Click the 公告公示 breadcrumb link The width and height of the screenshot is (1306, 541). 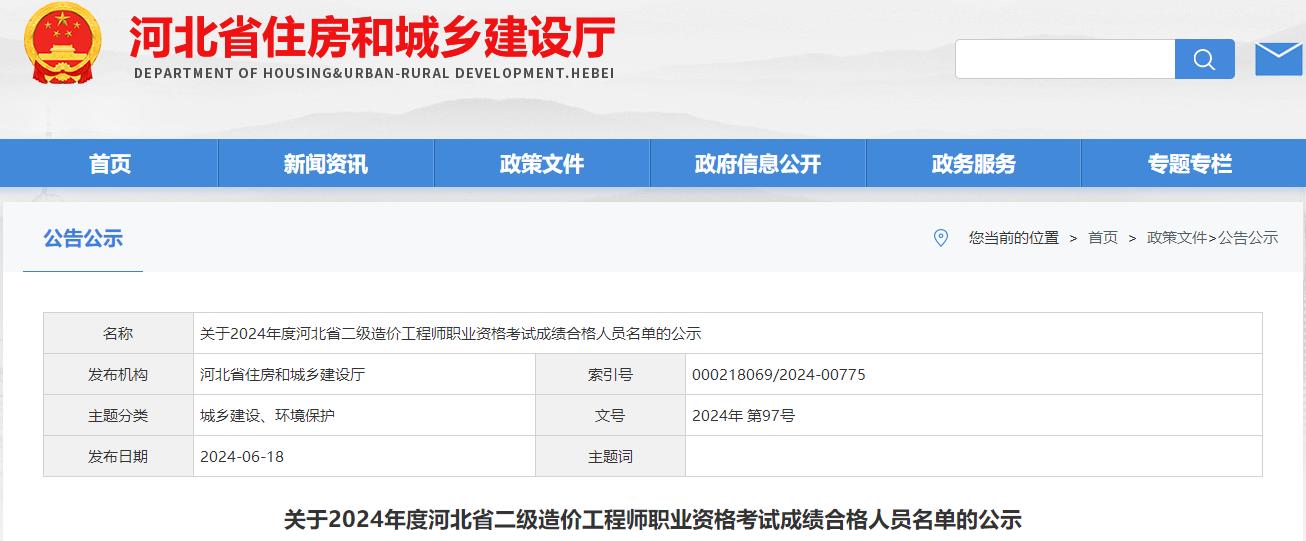pyautogui.click(x=1248, y=238)
